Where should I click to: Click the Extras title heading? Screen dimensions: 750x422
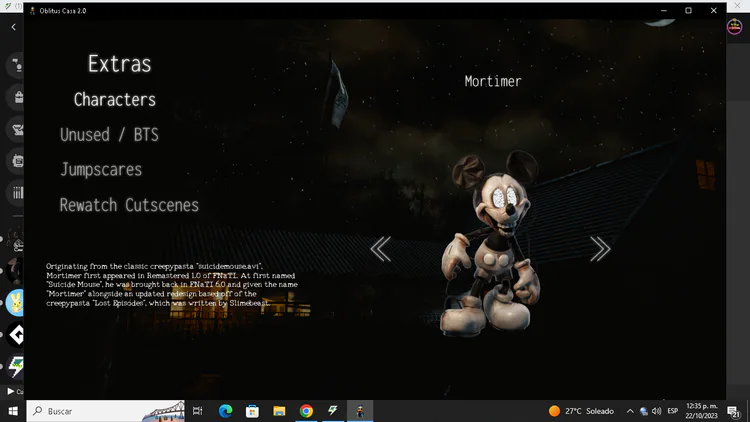tap(120, 64)
